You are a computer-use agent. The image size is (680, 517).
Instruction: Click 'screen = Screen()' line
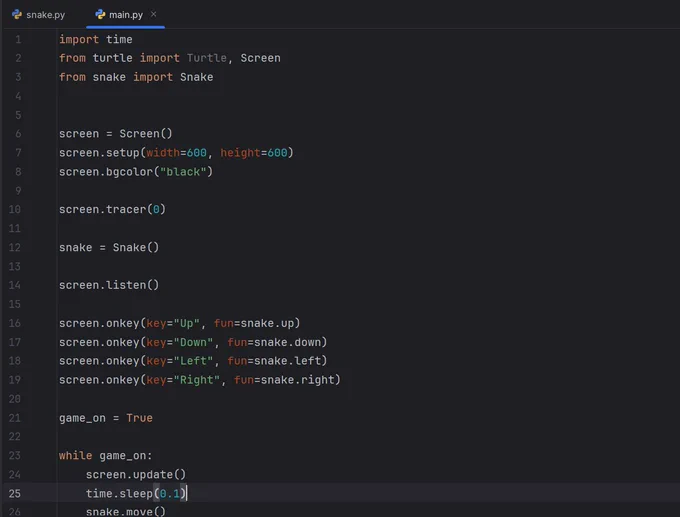pyautogui.click(x=116, y=134)
